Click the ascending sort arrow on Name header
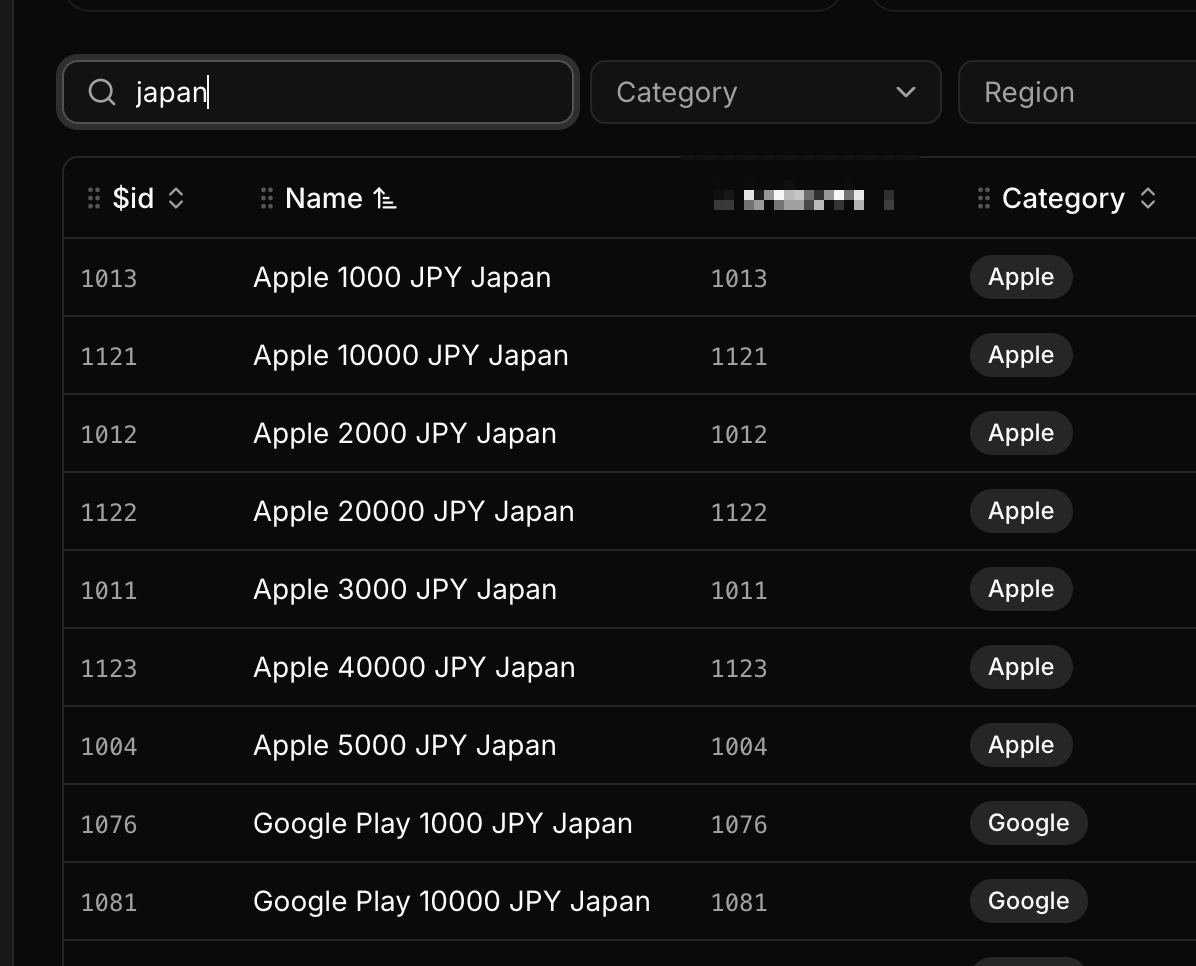1196x966 pixels. coord(386,198)
